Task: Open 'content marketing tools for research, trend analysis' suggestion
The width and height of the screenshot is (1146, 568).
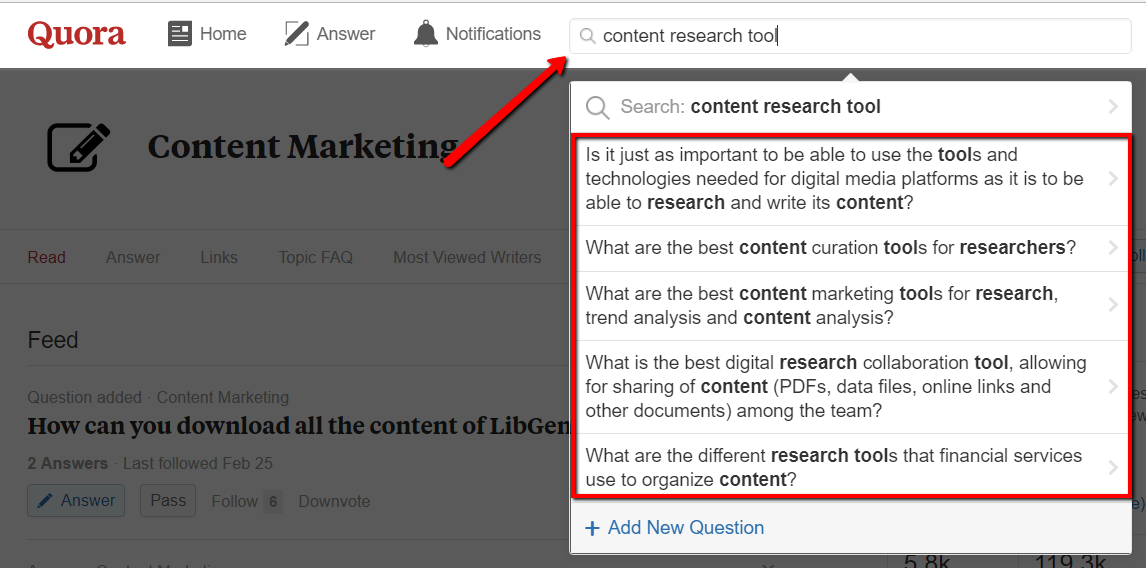Action: pyautogui.click(x=851, y=306)
